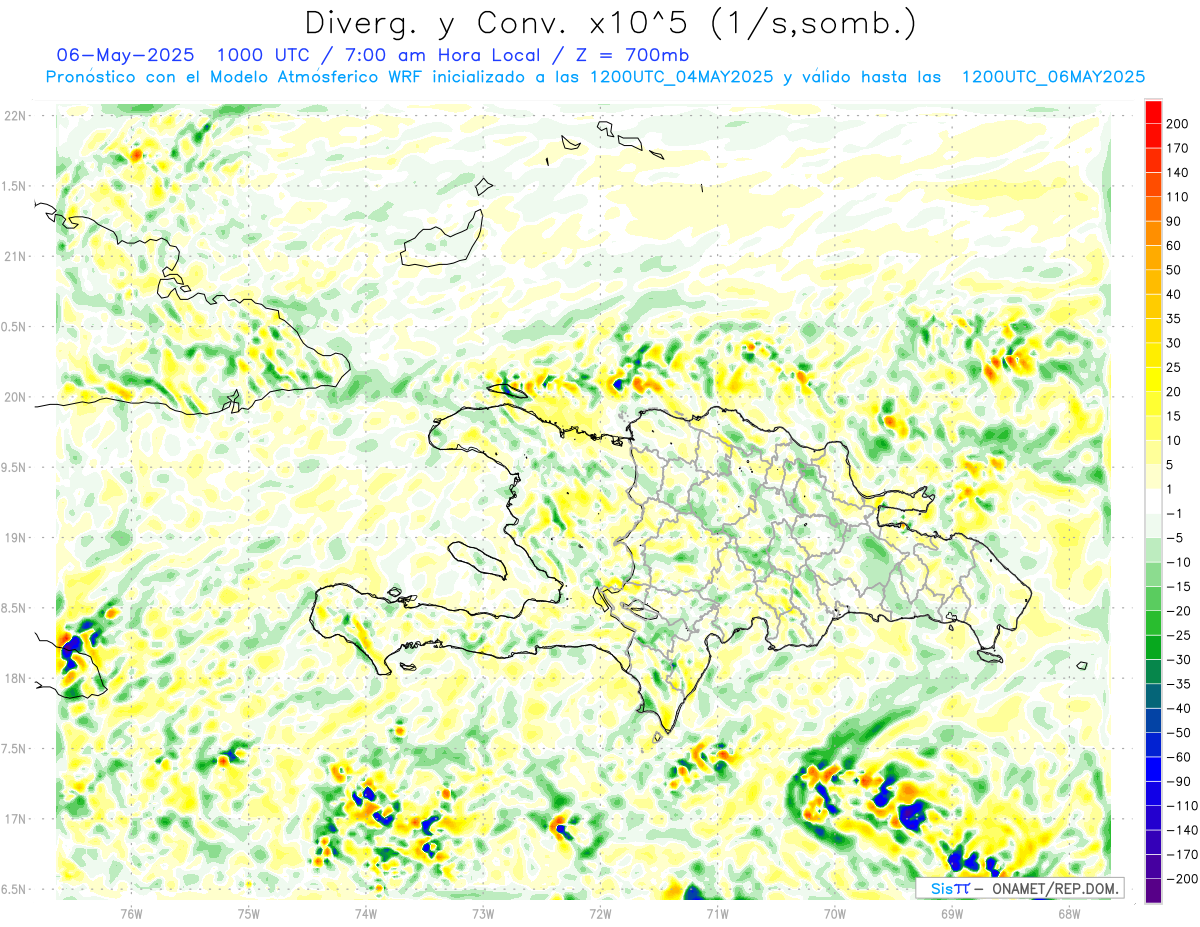1200x927 pixels.
Task: Click the 7.5N latitude label
Action: [14, 749]
